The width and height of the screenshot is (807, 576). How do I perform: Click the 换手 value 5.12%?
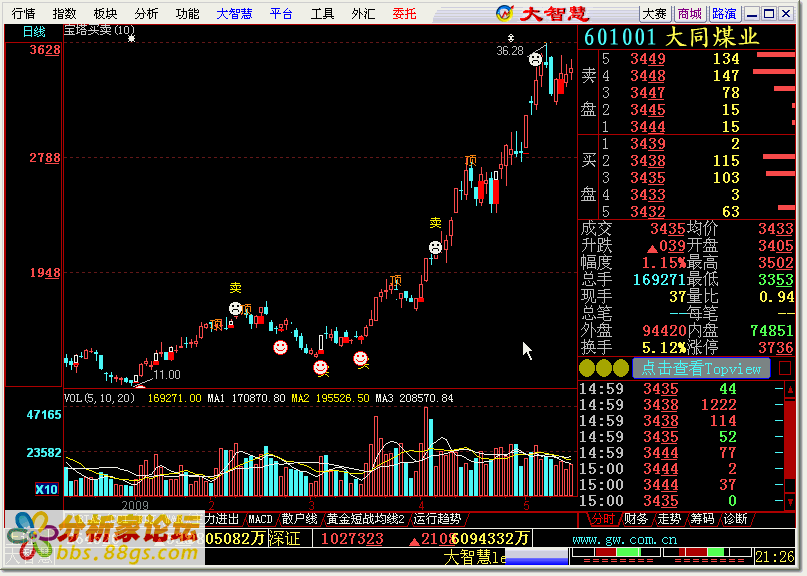pyautogui.click(x=664, y=347)
